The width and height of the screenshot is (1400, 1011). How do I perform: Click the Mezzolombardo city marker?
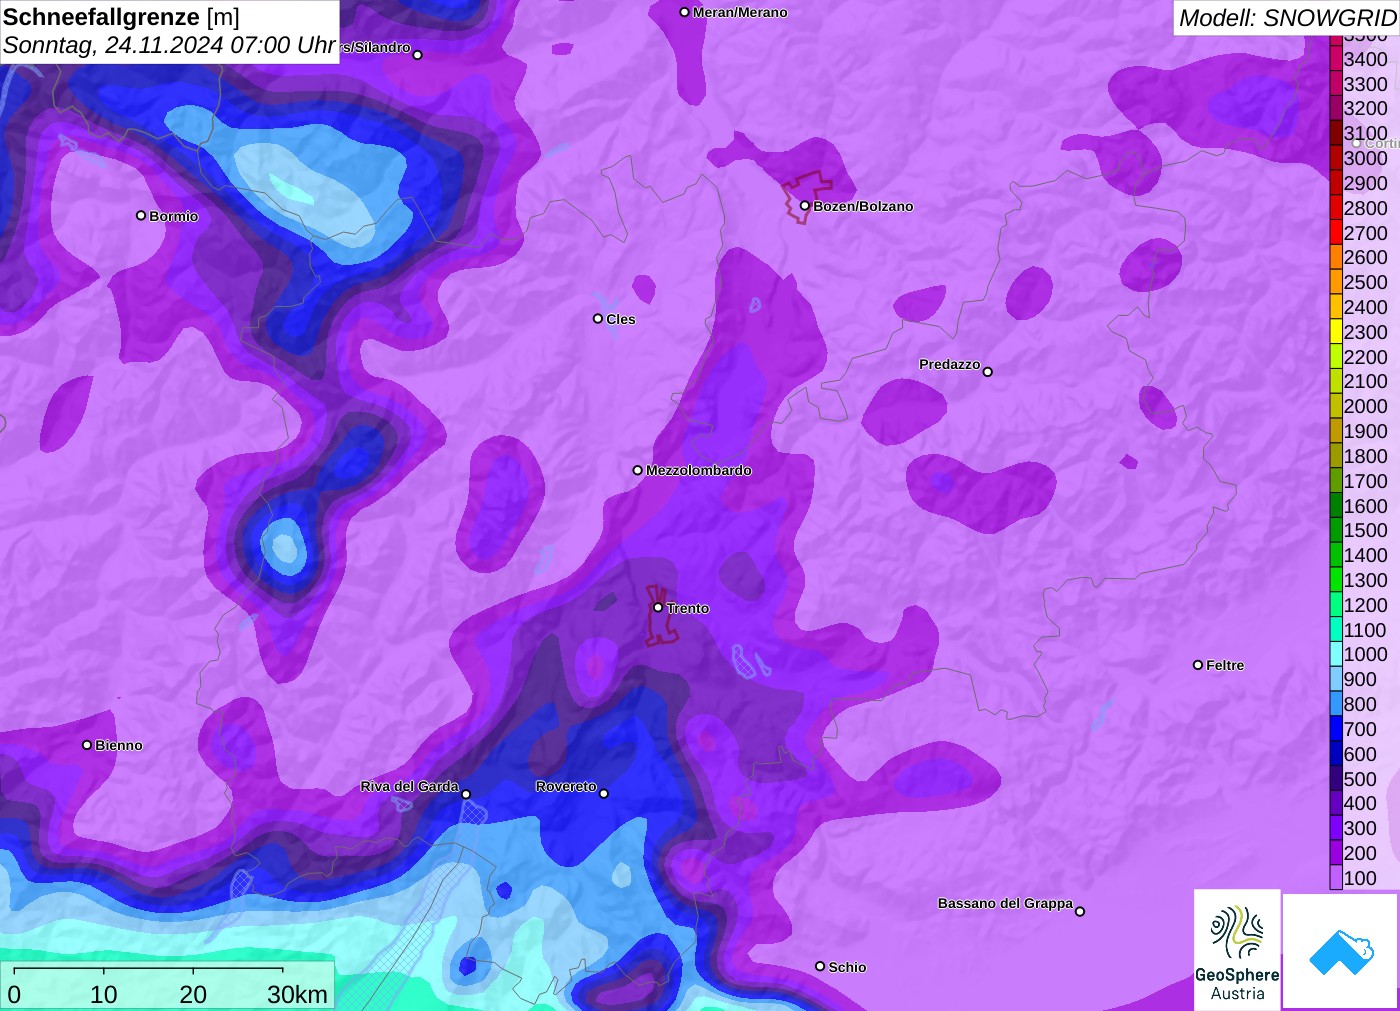(x=638, y=470)
